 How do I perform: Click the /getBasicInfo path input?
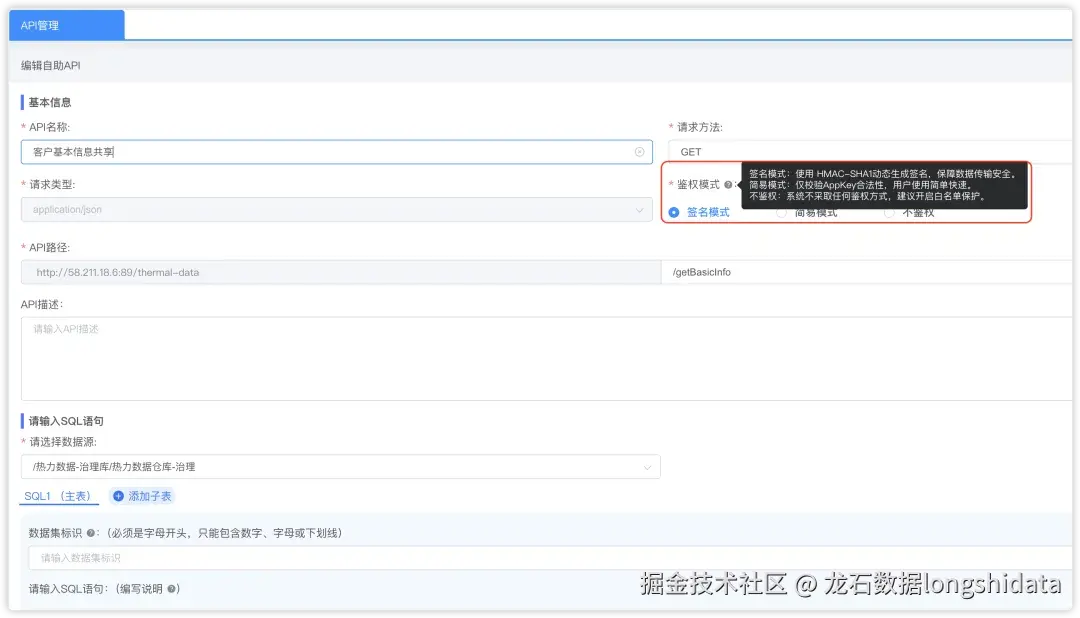pyautogui.click(x=866, y=272)
